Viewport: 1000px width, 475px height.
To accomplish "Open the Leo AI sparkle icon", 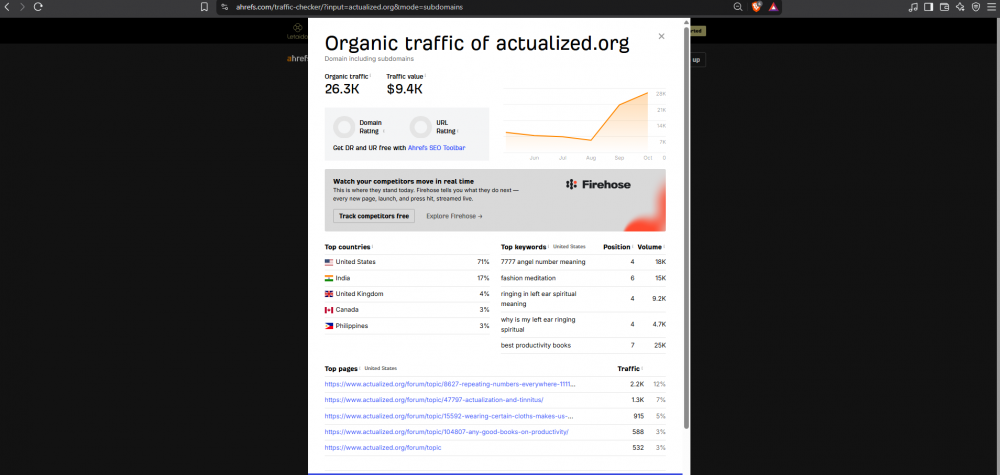I will pos(960,7).
